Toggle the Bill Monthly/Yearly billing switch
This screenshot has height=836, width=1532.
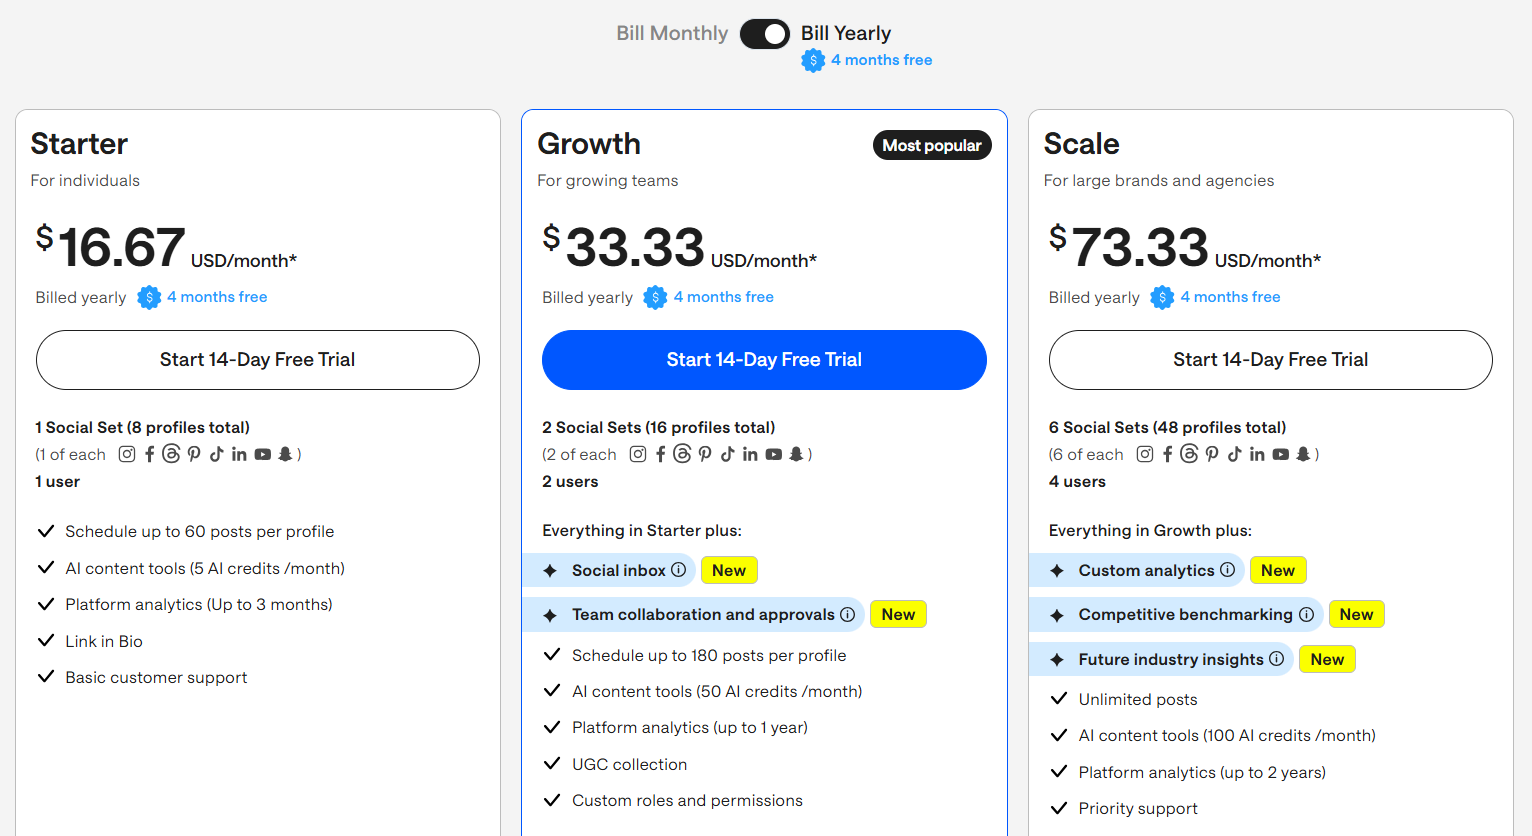coord(764,34)
